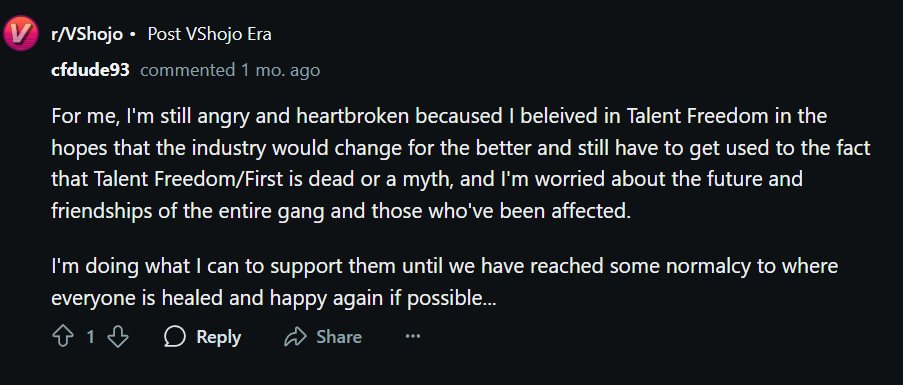Viewport: 903px width, 385px height.
Task: Open the three-dot more options menu
Action: pos(413,336)
